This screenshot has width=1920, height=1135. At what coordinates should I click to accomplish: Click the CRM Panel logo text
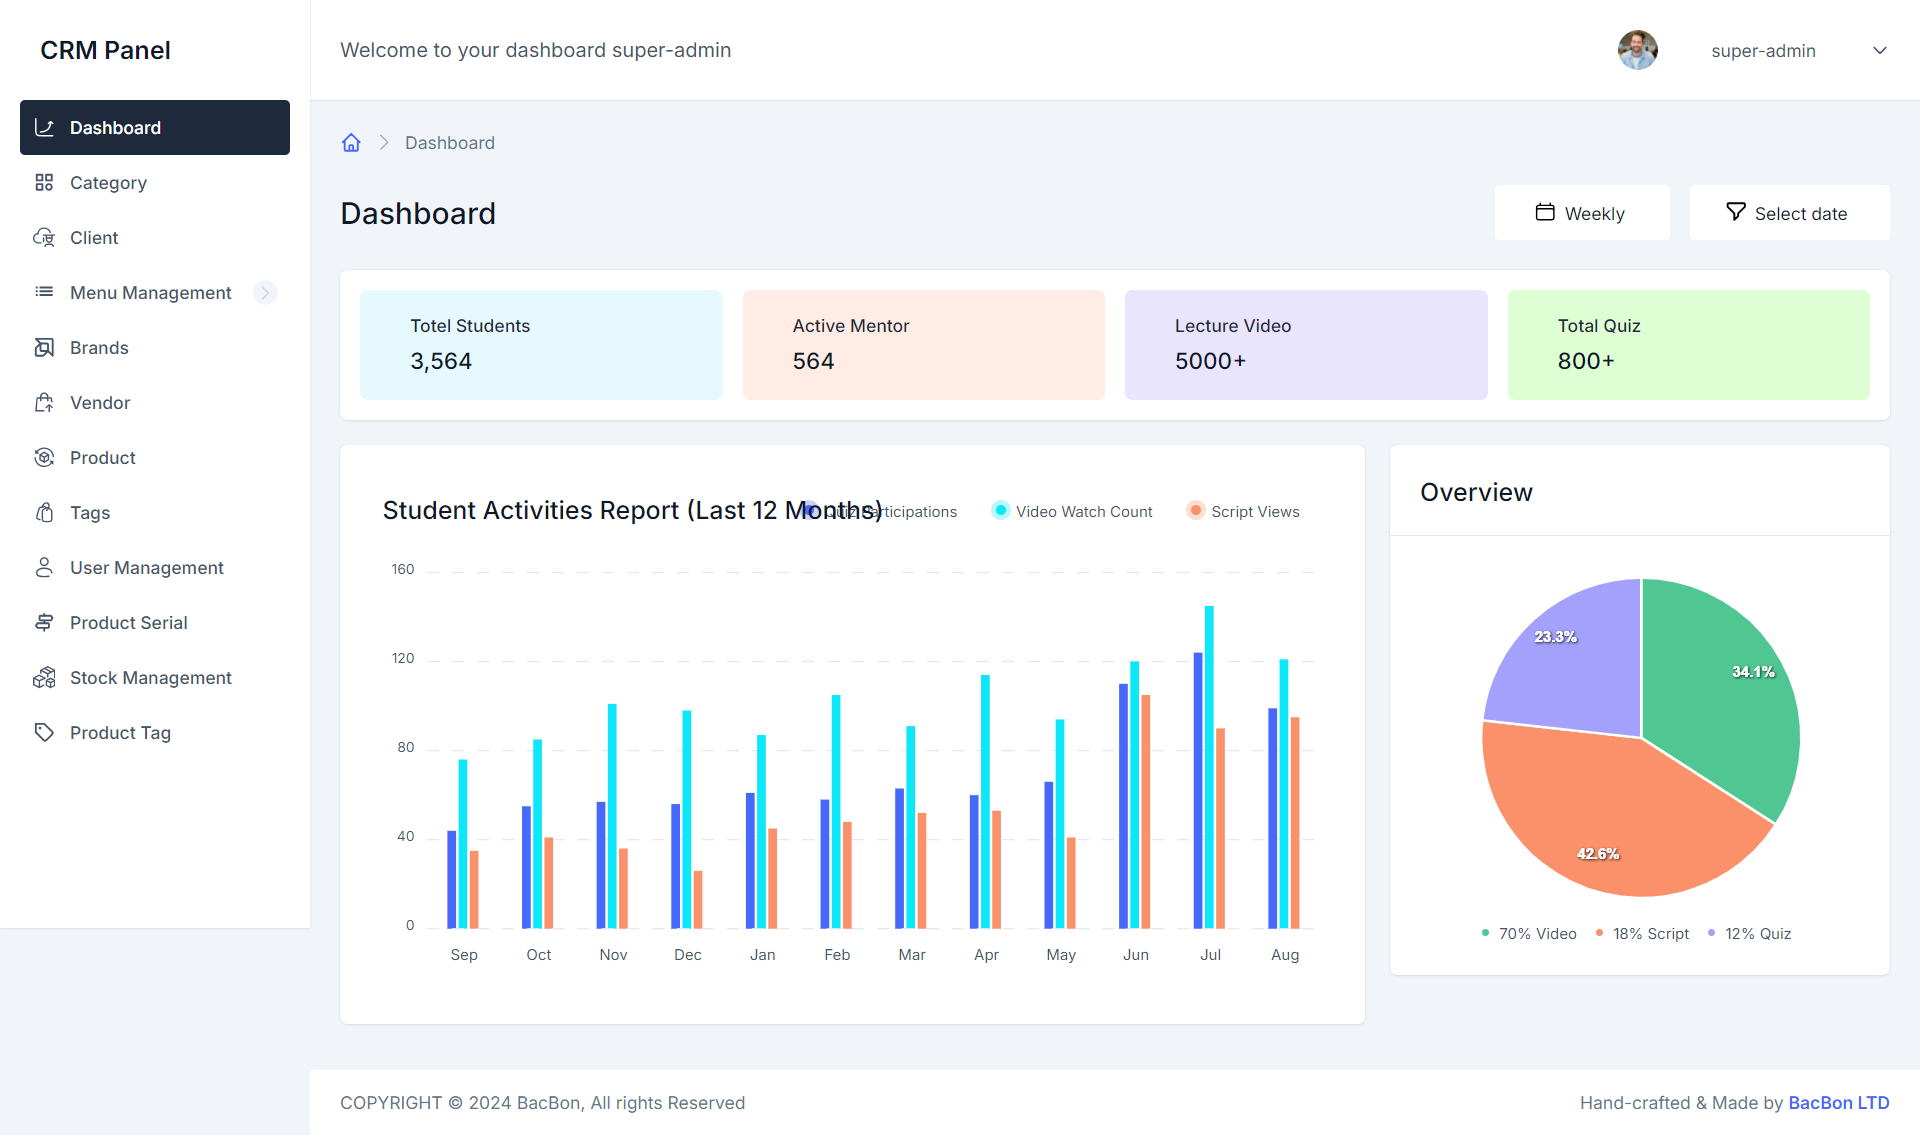pyautogui.click(x=105, y=50)
